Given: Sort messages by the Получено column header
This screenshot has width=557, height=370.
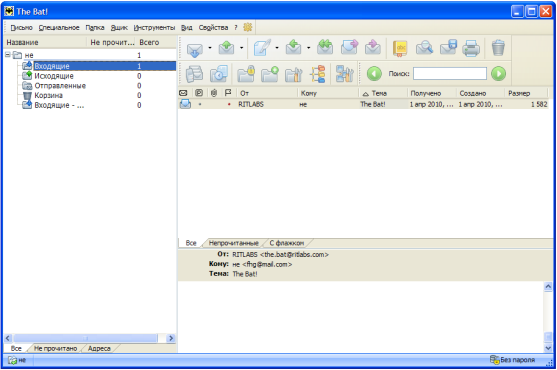Looking at the screenshot, I should coord(426,93).
